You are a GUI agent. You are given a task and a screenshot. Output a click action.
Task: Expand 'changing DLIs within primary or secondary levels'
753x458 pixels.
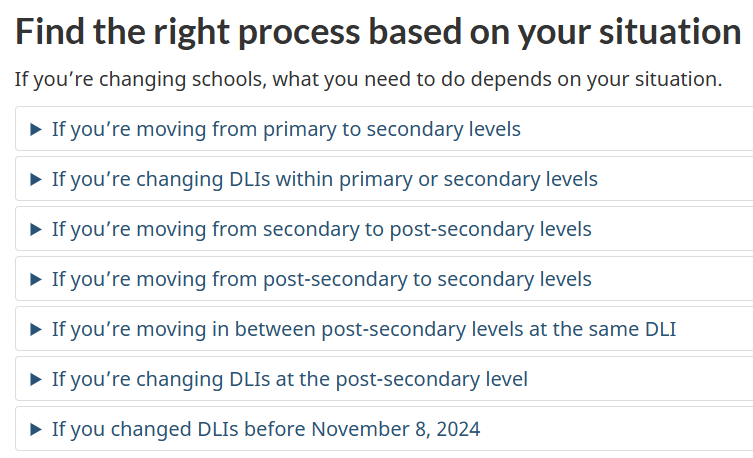324,179
